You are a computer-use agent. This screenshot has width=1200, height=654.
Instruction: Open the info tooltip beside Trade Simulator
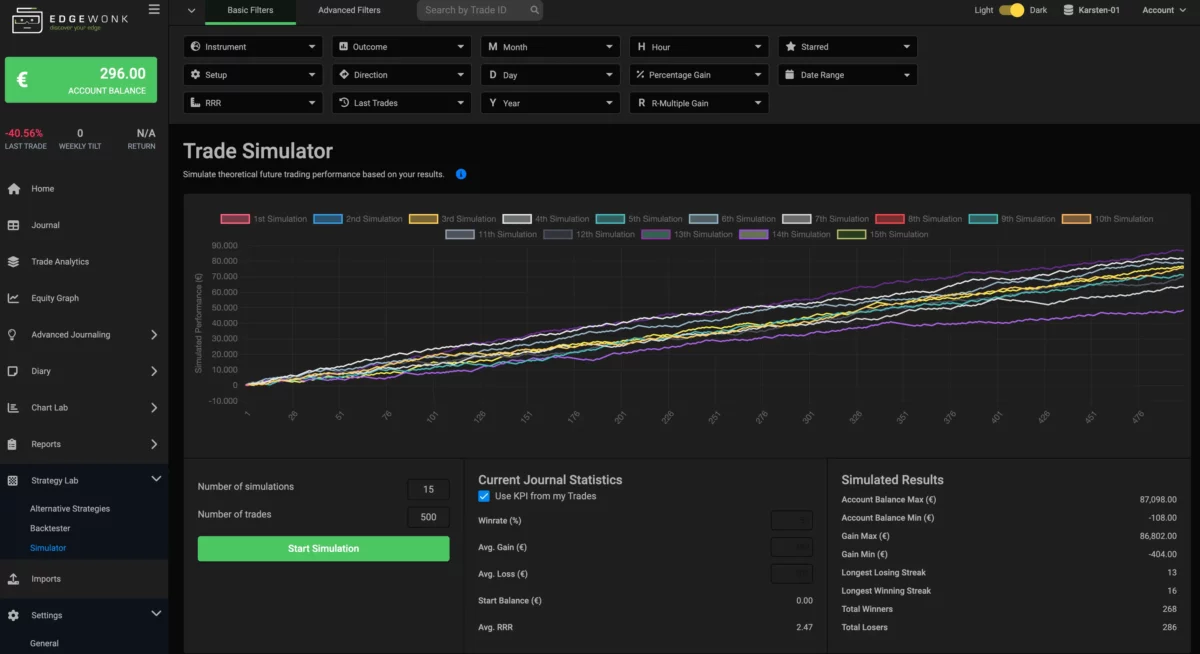[460, 173]
